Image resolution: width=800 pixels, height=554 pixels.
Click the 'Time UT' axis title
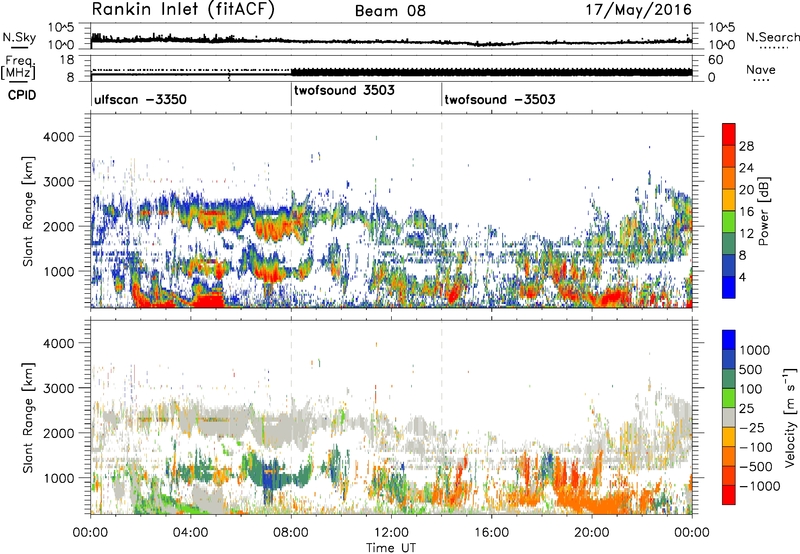coord(391,548)
